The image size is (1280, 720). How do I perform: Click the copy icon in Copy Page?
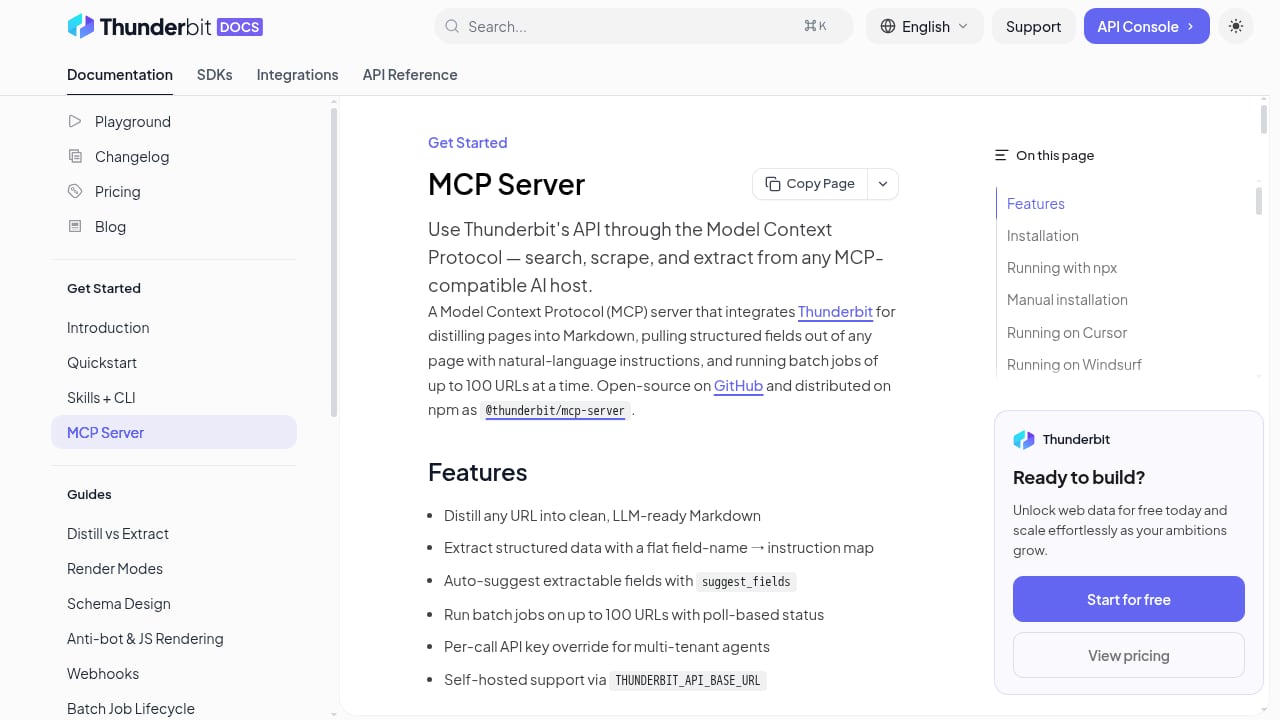click(773, 184)
